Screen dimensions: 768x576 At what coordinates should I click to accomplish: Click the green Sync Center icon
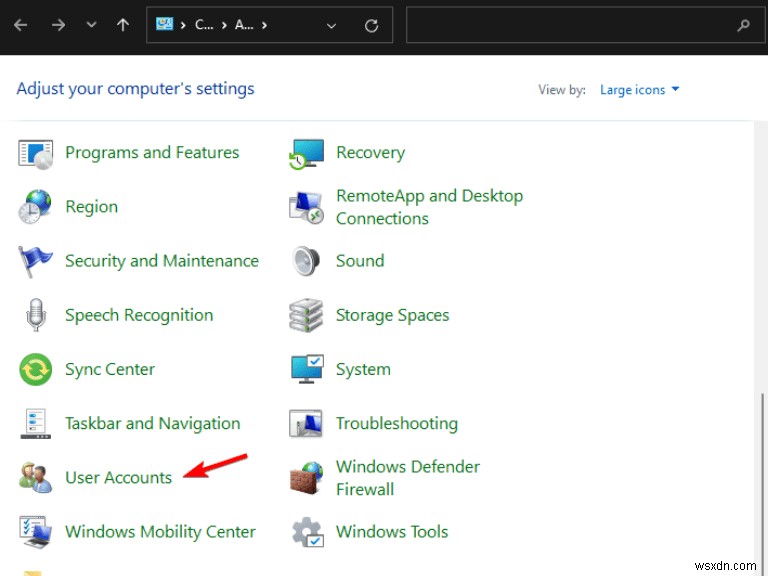pos(35,369)
